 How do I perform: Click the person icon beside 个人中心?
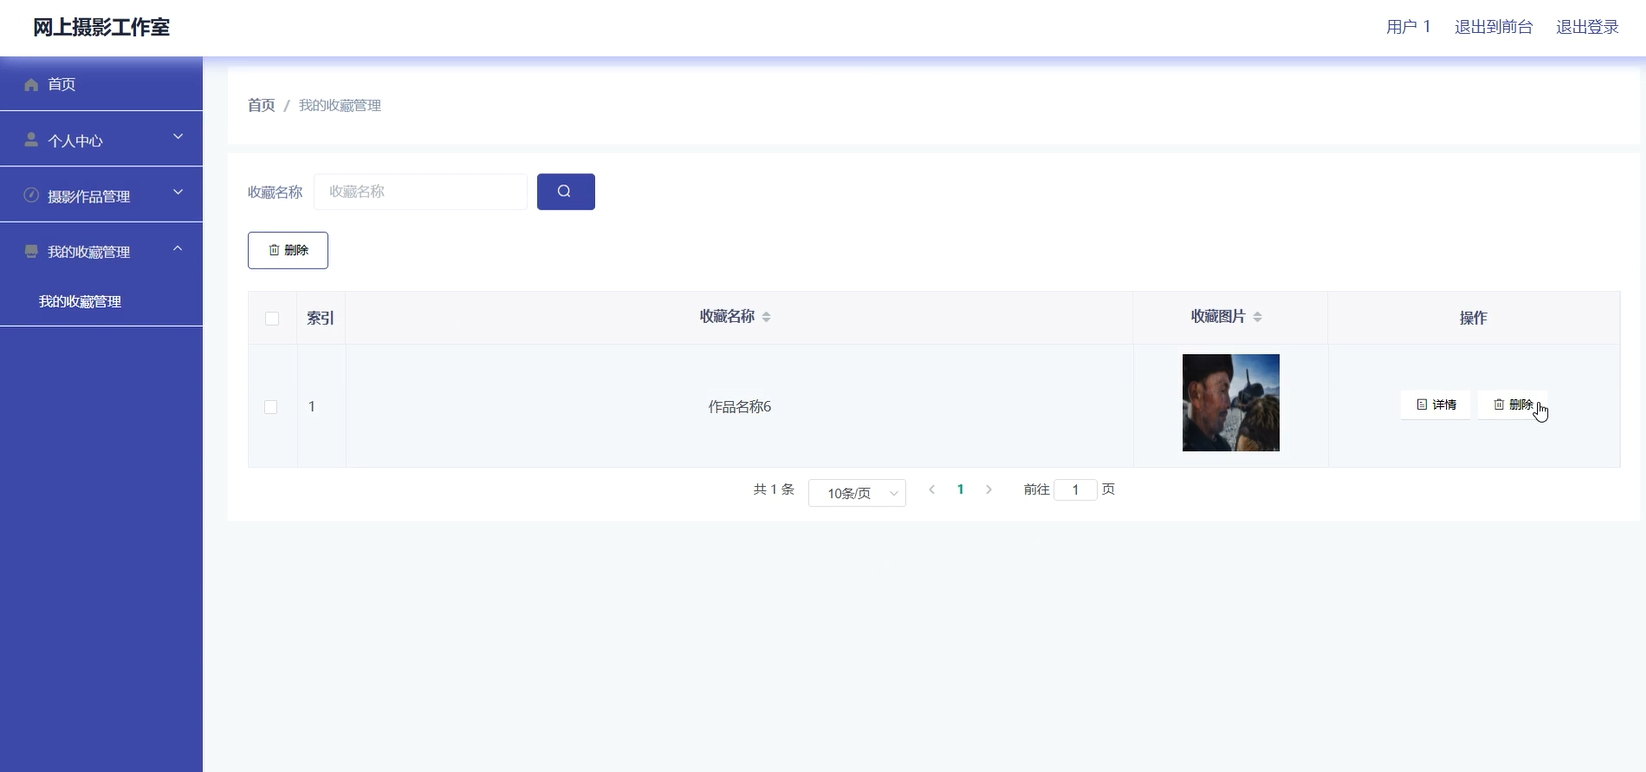point(31,140)
